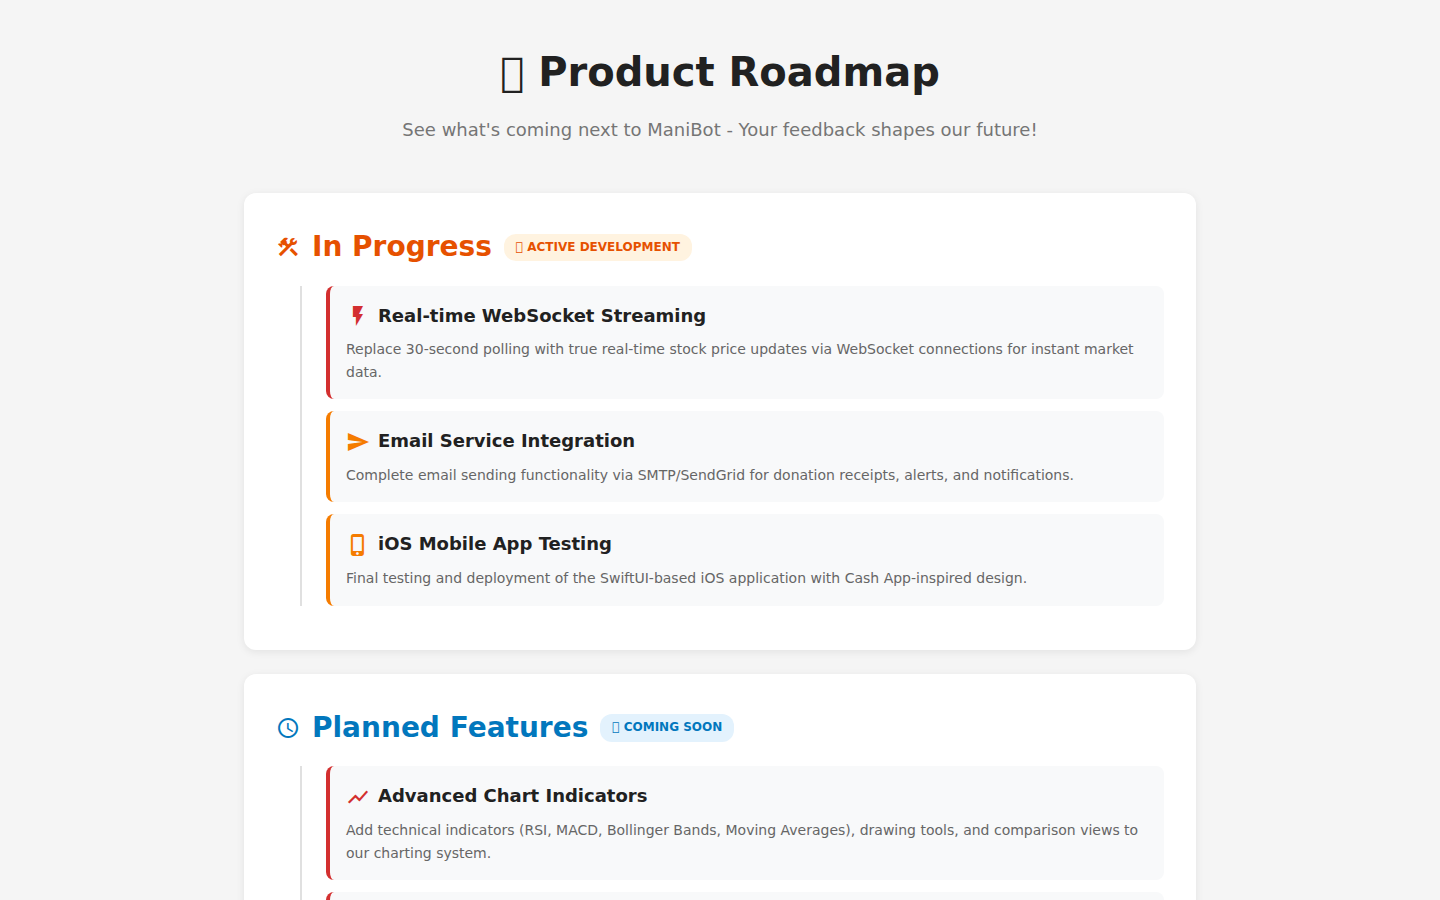Select the hammer and wrench icon beside In Progress
This screenshot has width=1440, height=900.
point(287,246)
